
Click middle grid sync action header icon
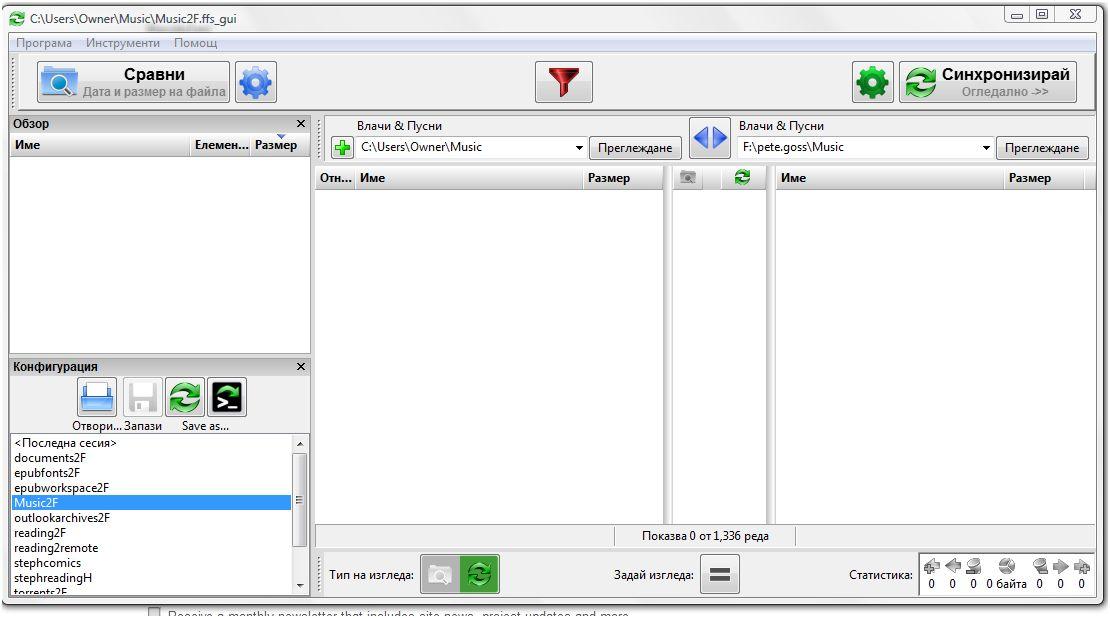tap(742, 178)
